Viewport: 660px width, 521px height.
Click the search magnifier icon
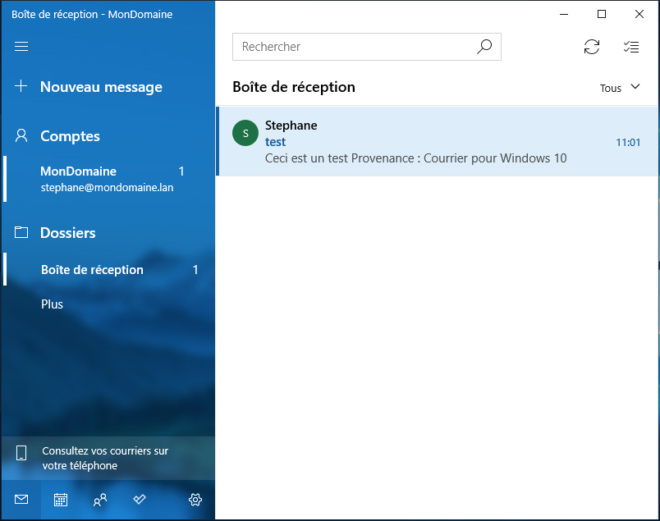(484, 46)
